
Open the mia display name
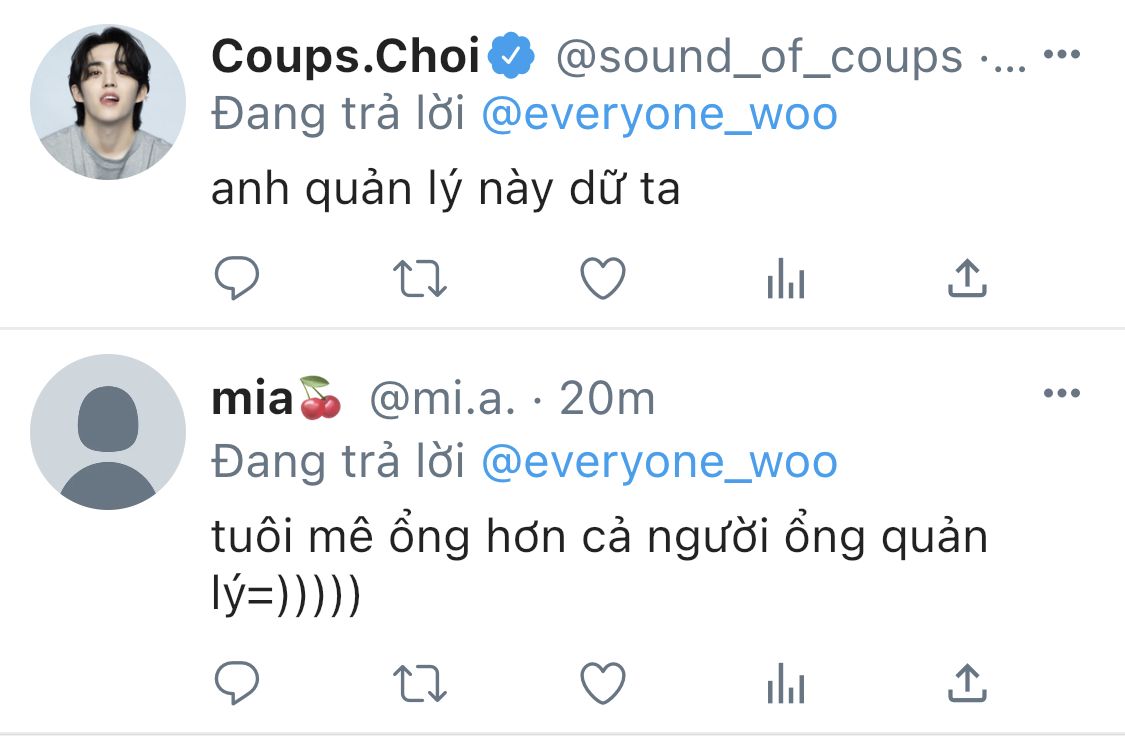click(253, 399)
